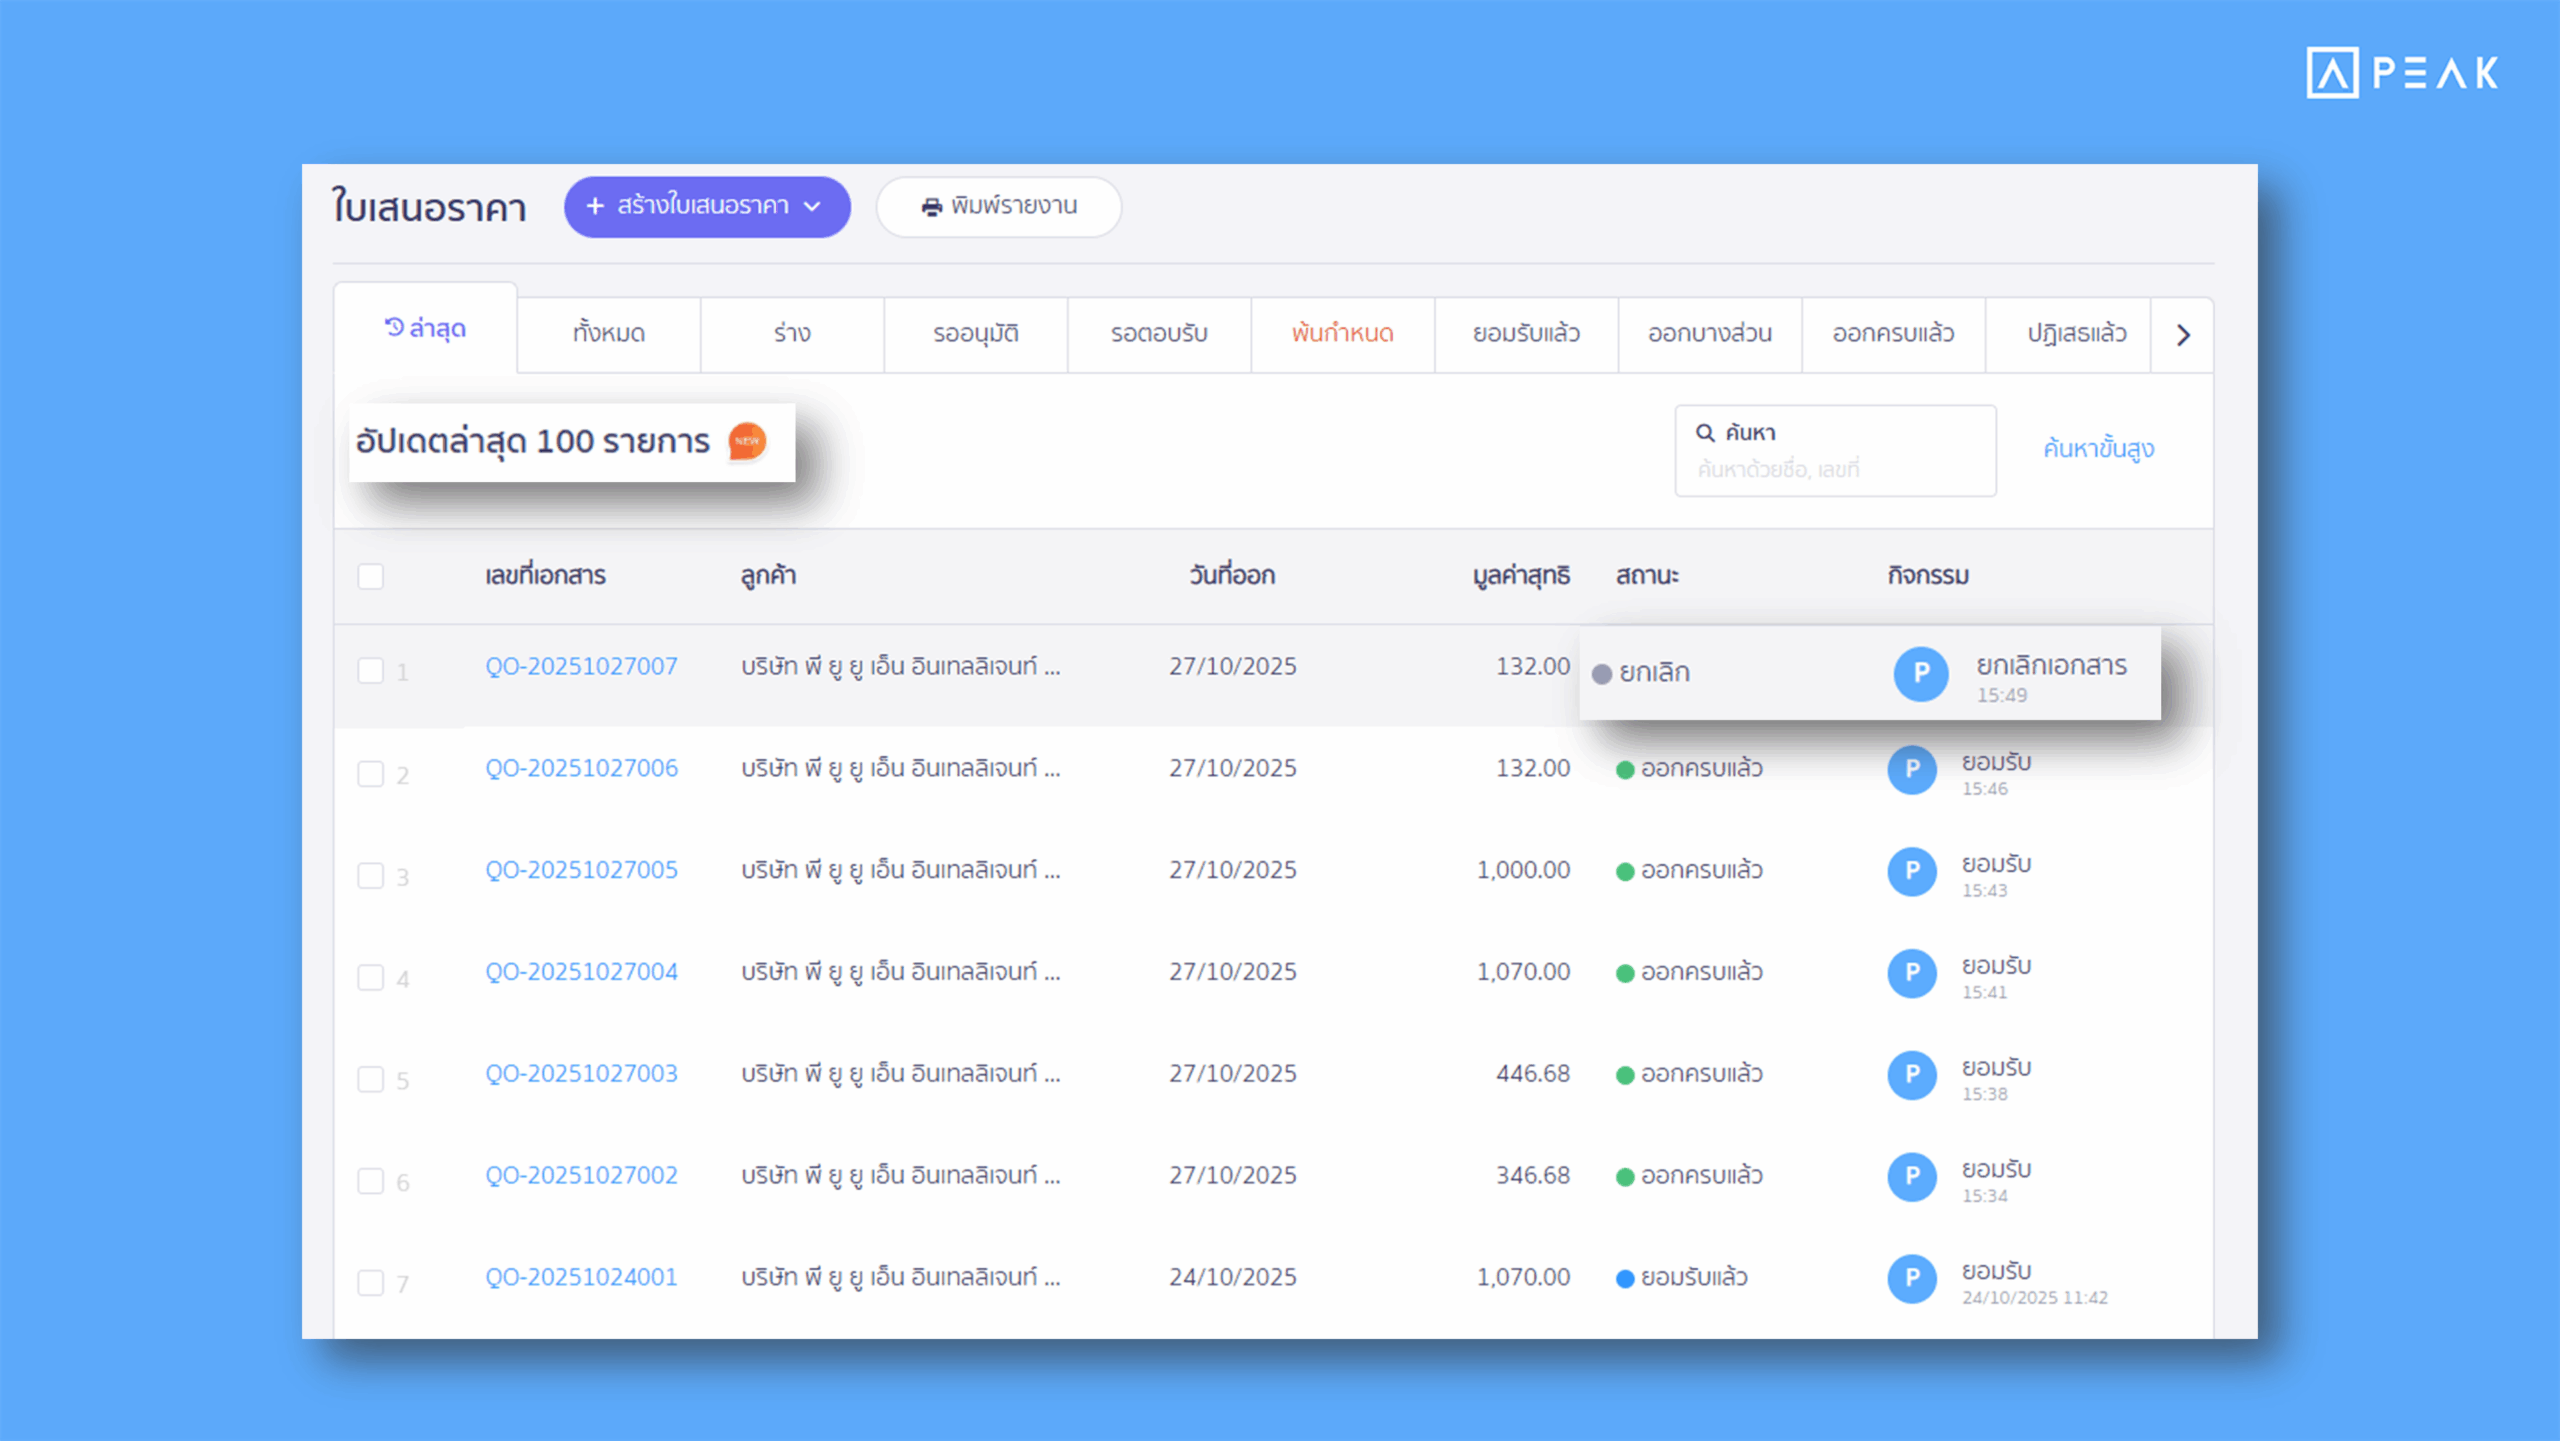
Task: Click the PEAK logo icon
Action: [x=2332, y=73]
